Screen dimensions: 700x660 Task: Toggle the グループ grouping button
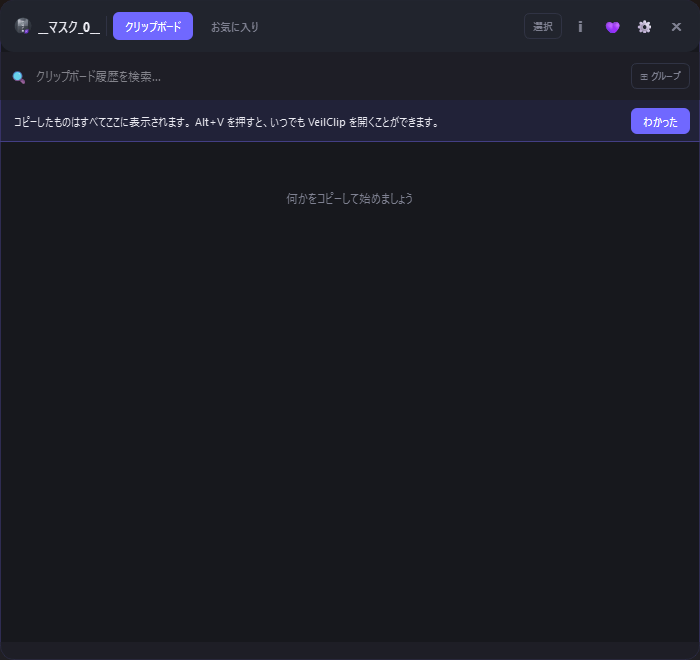[660, 76]
